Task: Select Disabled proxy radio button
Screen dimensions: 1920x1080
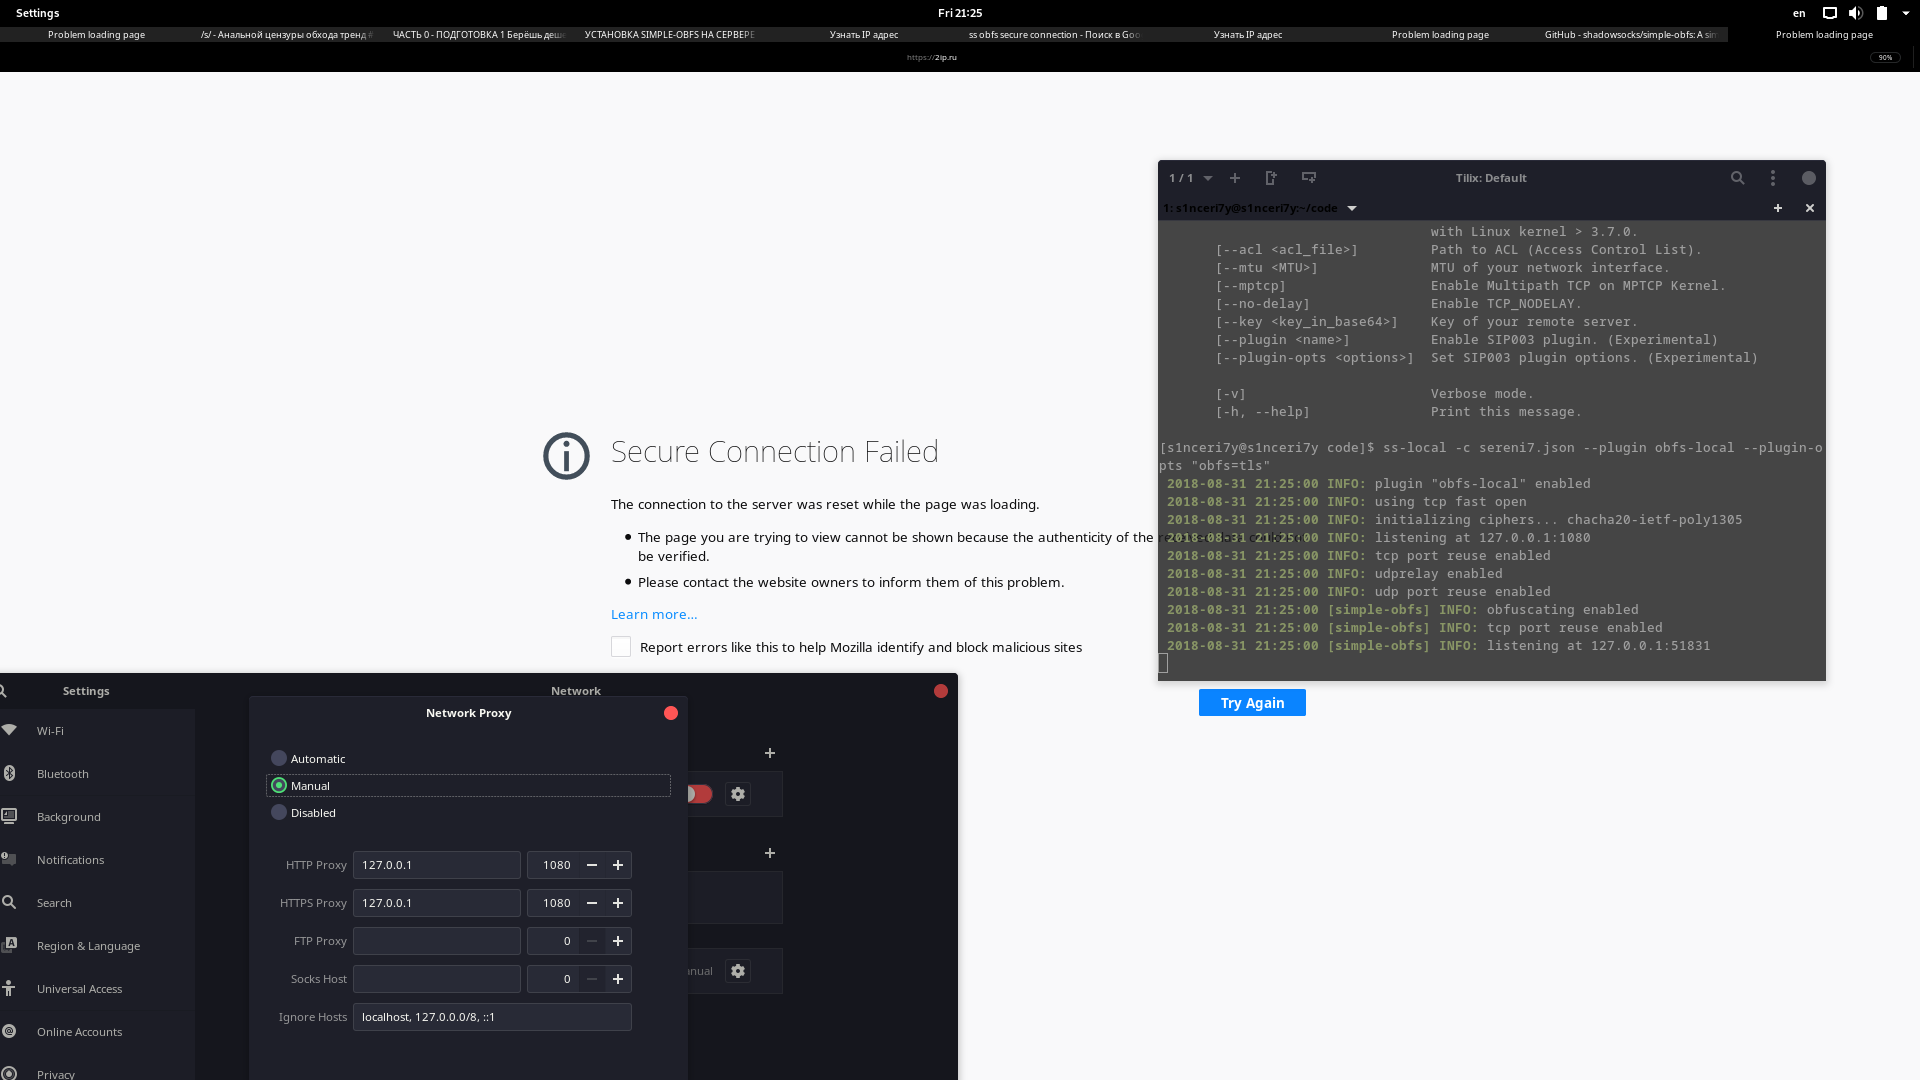Action: tap(279, 813)
